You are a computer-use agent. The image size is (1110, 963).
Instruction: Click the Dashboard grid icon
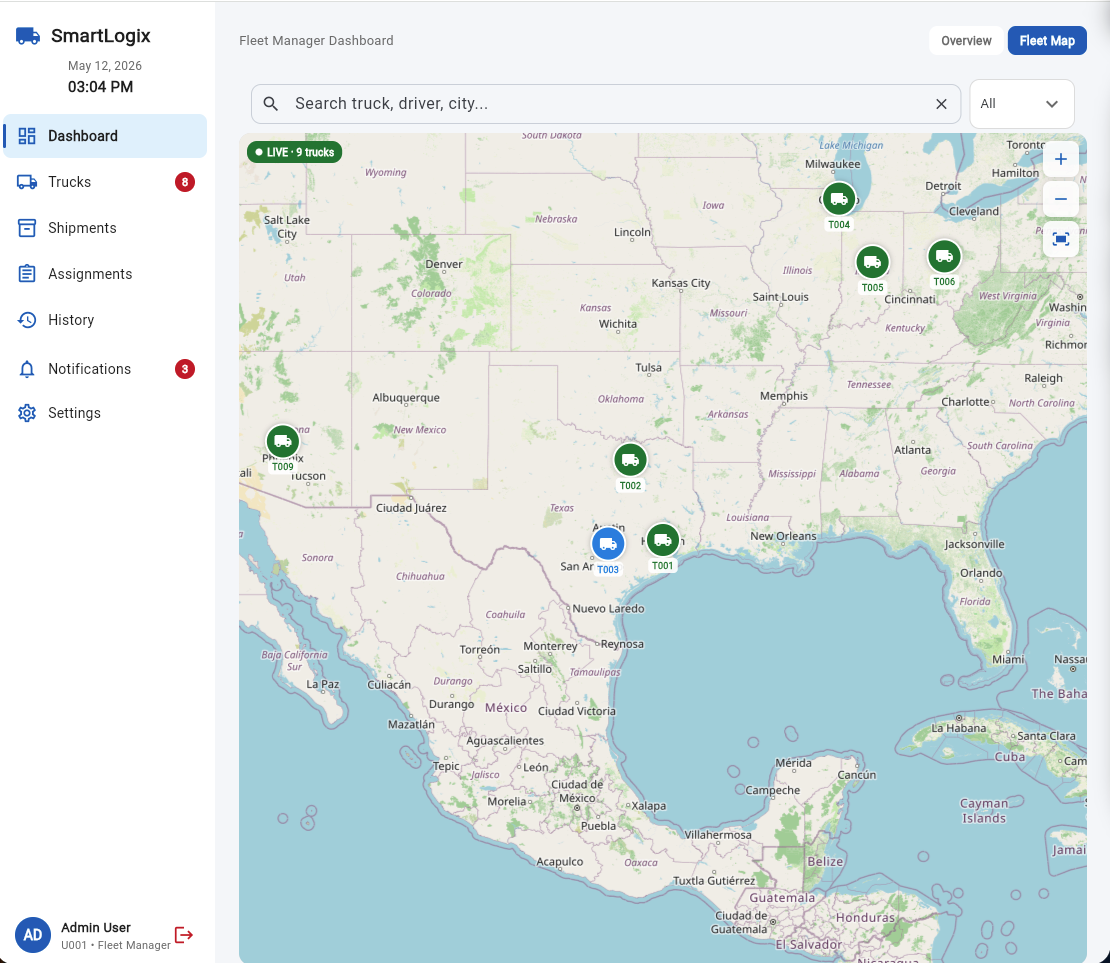click(x=27, y=136)
